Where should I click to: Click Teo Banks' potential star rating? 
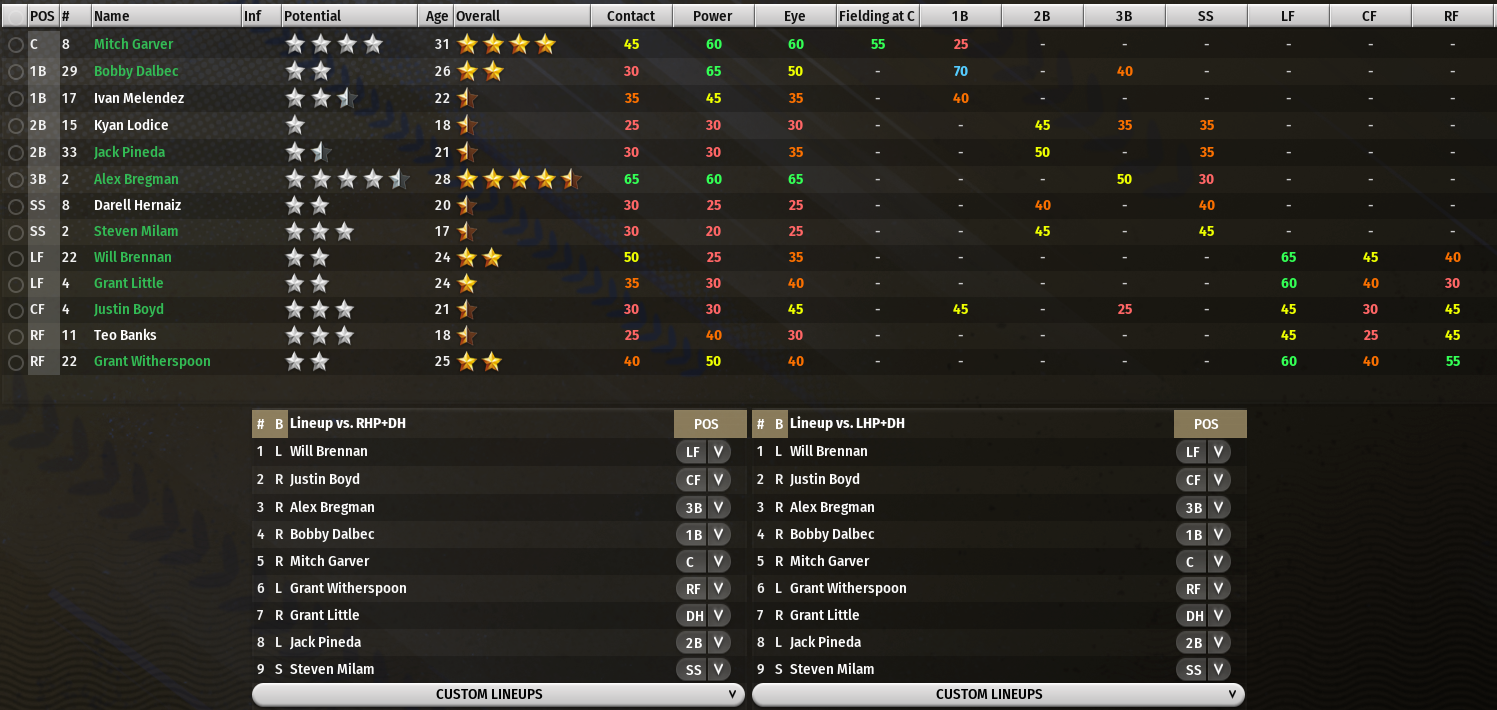click(320, 335)
